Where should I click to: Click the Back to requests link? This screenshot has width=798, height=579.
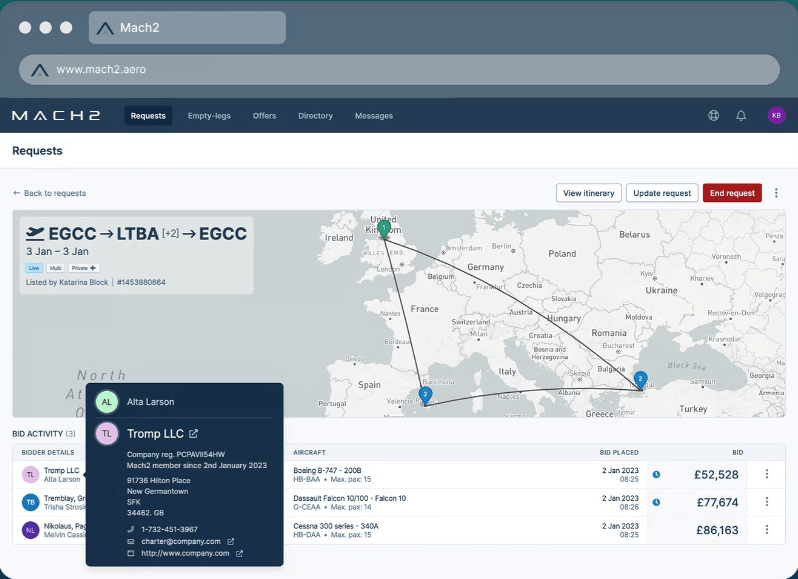[x=50, y=193]
